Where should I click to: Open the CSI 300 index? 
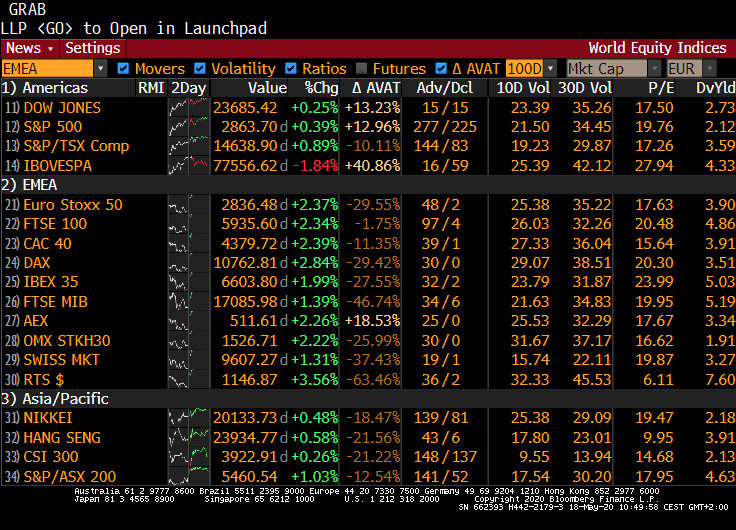point(51,457)
